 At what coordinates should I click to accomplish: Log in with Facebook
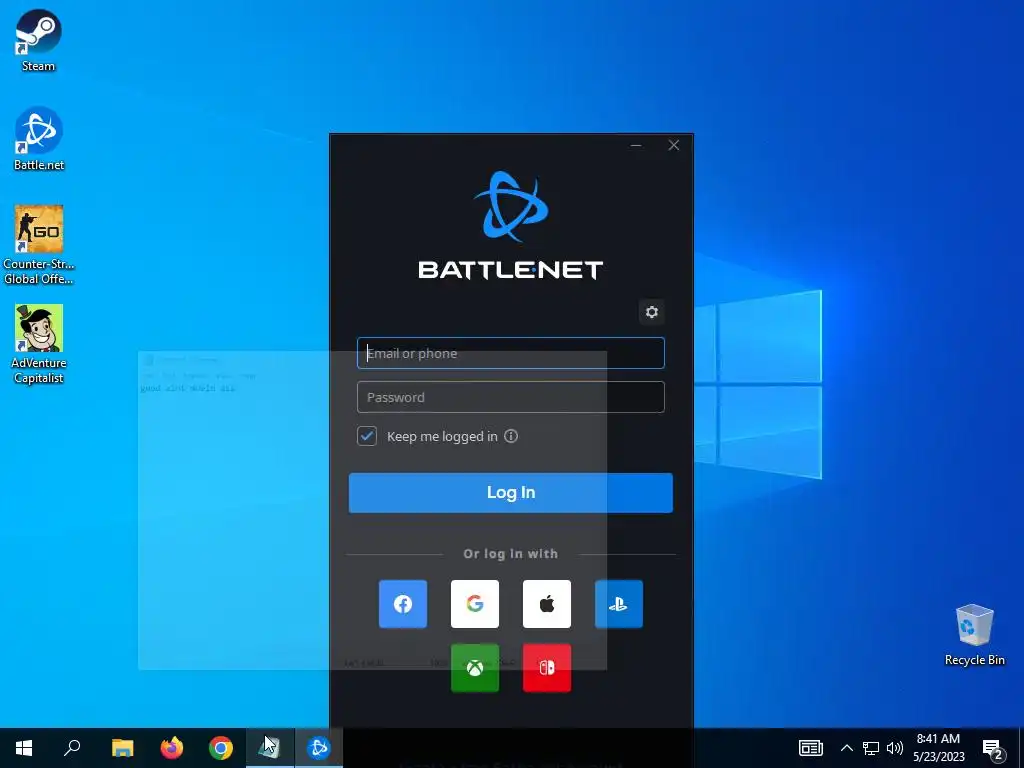403,604
